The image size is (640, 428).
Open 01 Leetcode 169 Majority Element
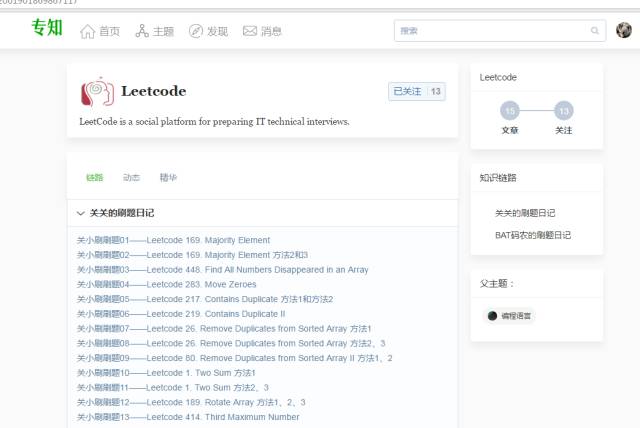click(x=173, y=240)
